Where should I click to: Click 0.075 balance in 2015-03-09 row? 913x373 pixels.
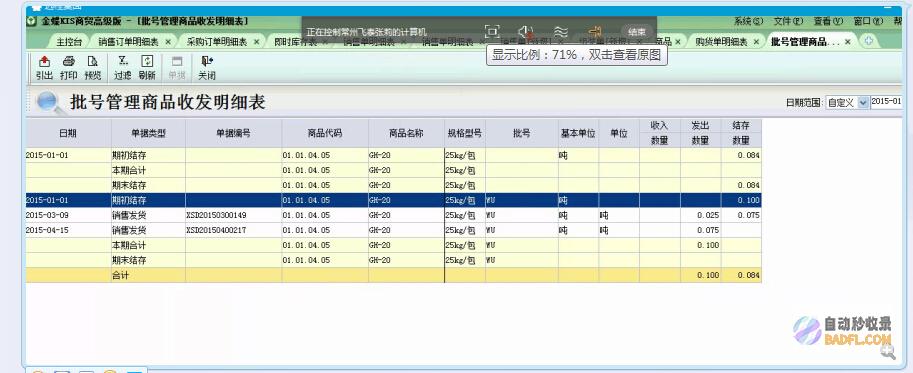point(742,215)
